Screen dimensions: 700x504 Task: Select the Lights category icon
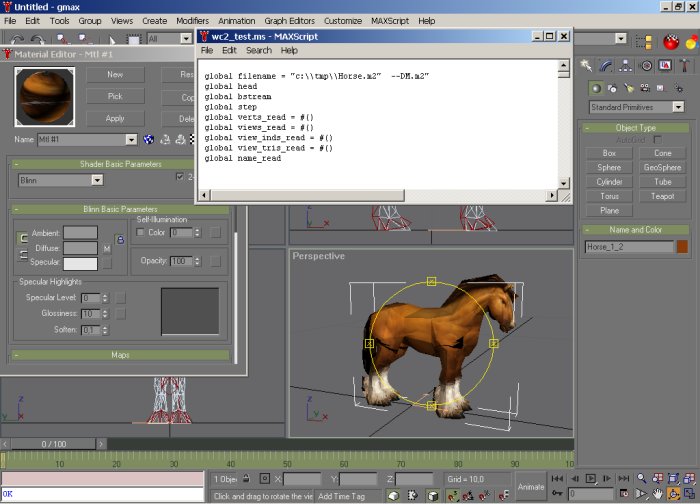coord(629,88)
